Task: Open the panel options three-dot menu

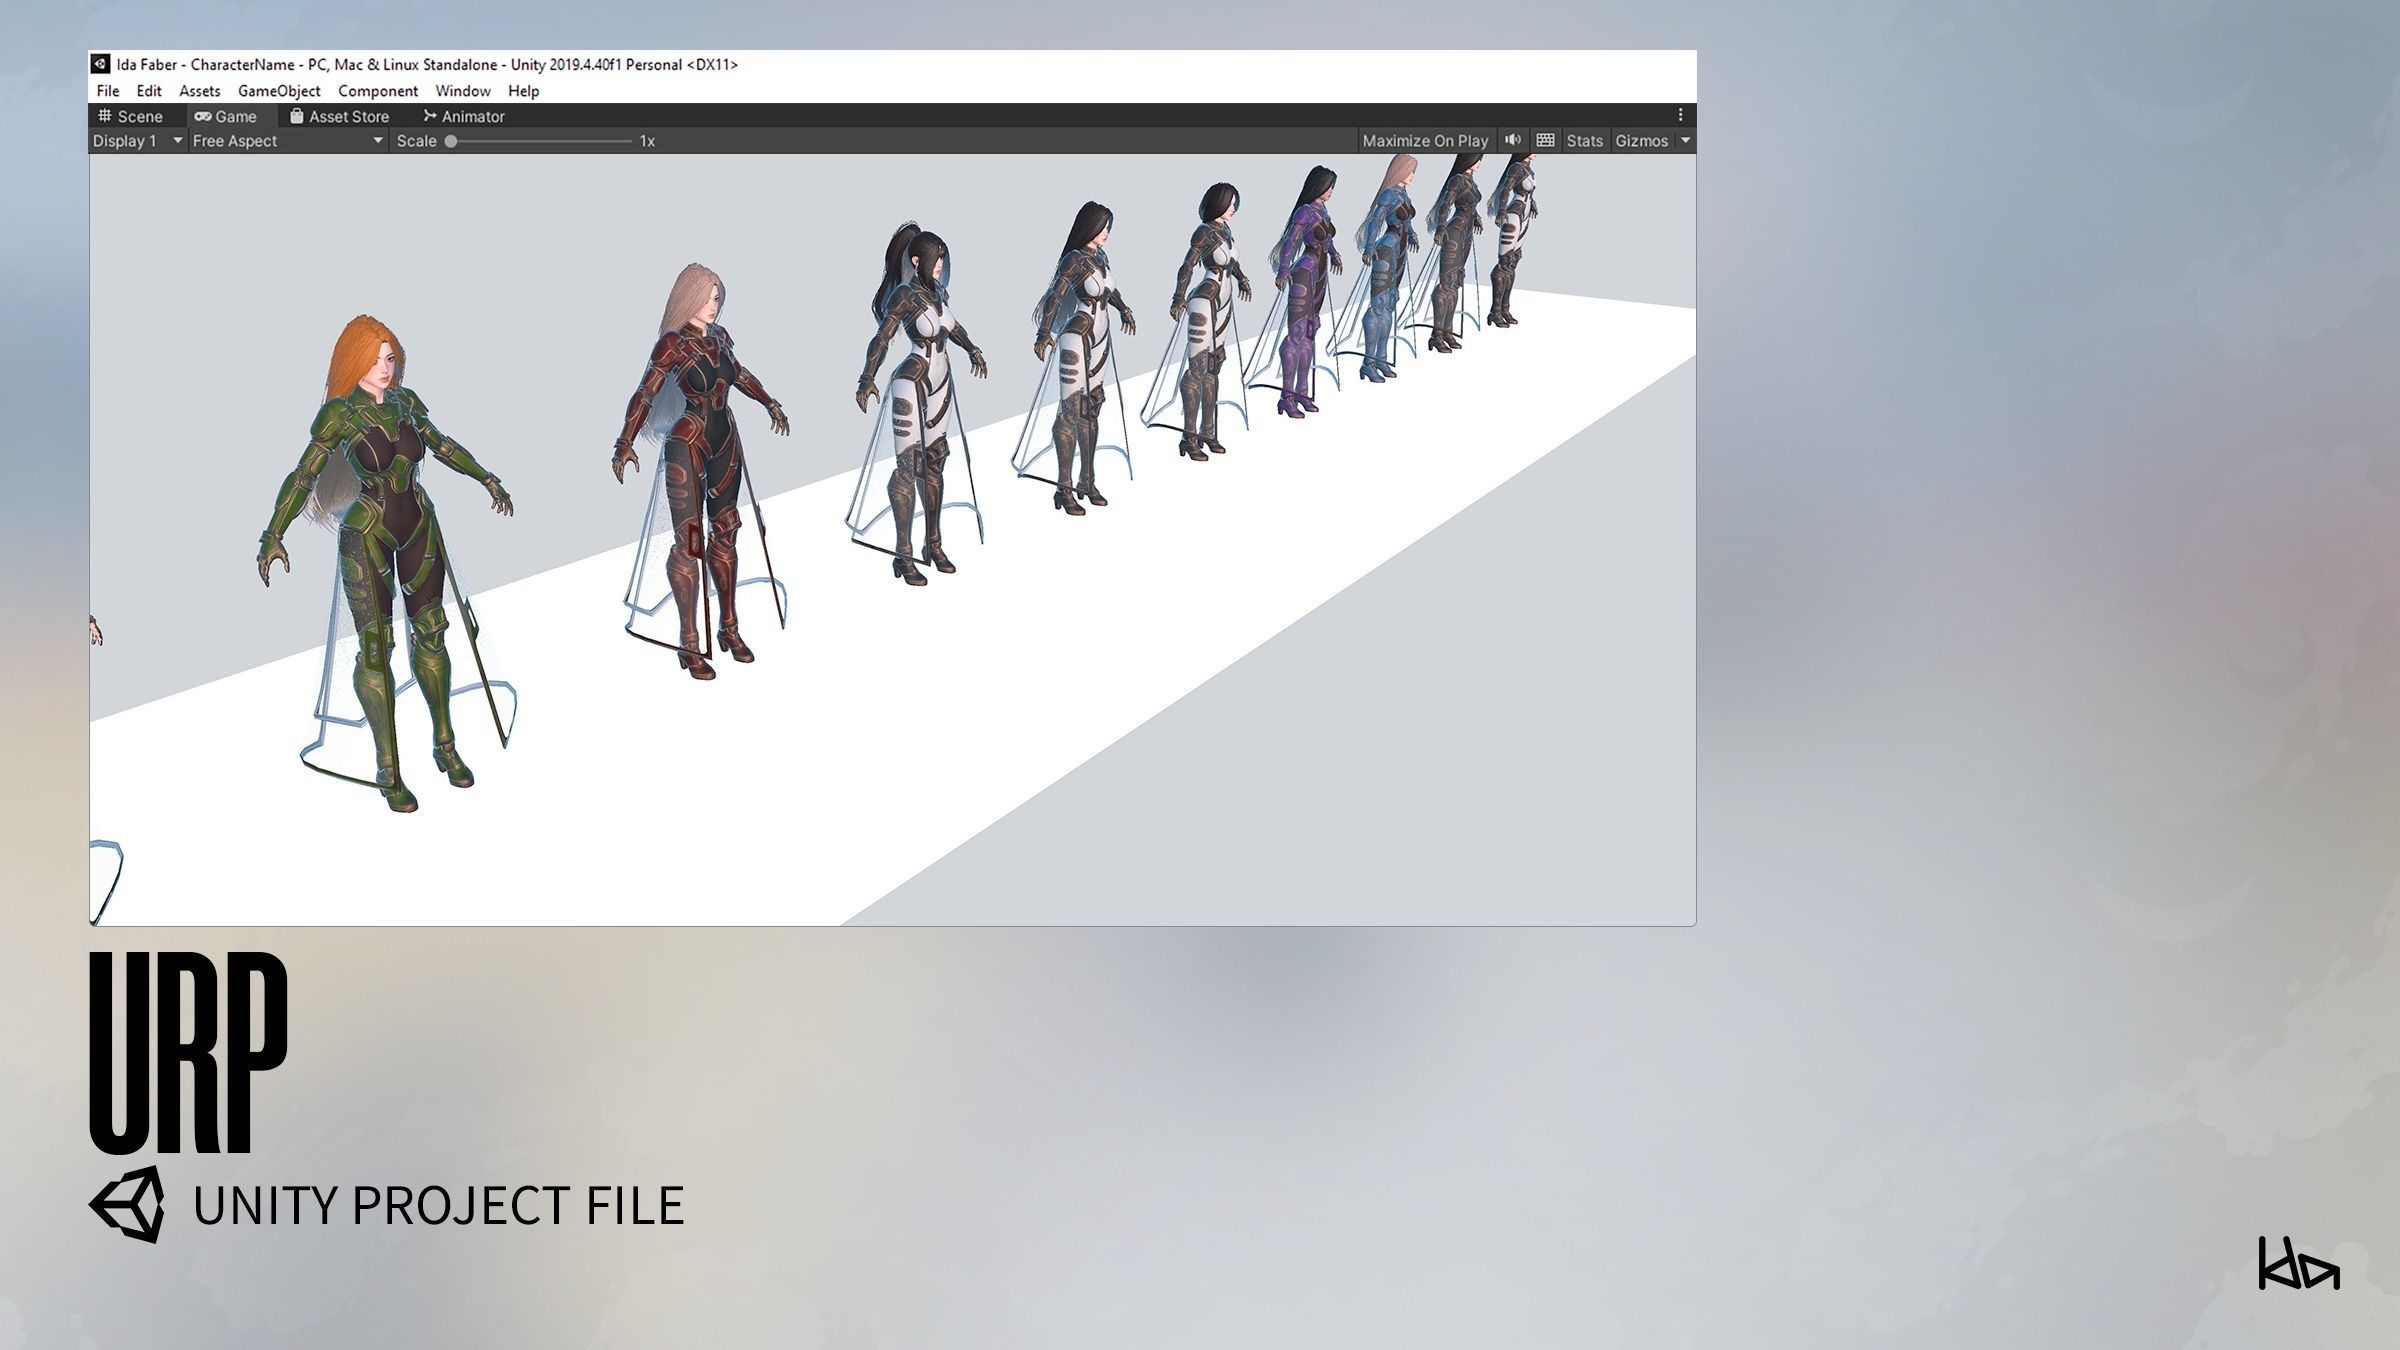Action: coord(1680,115)
